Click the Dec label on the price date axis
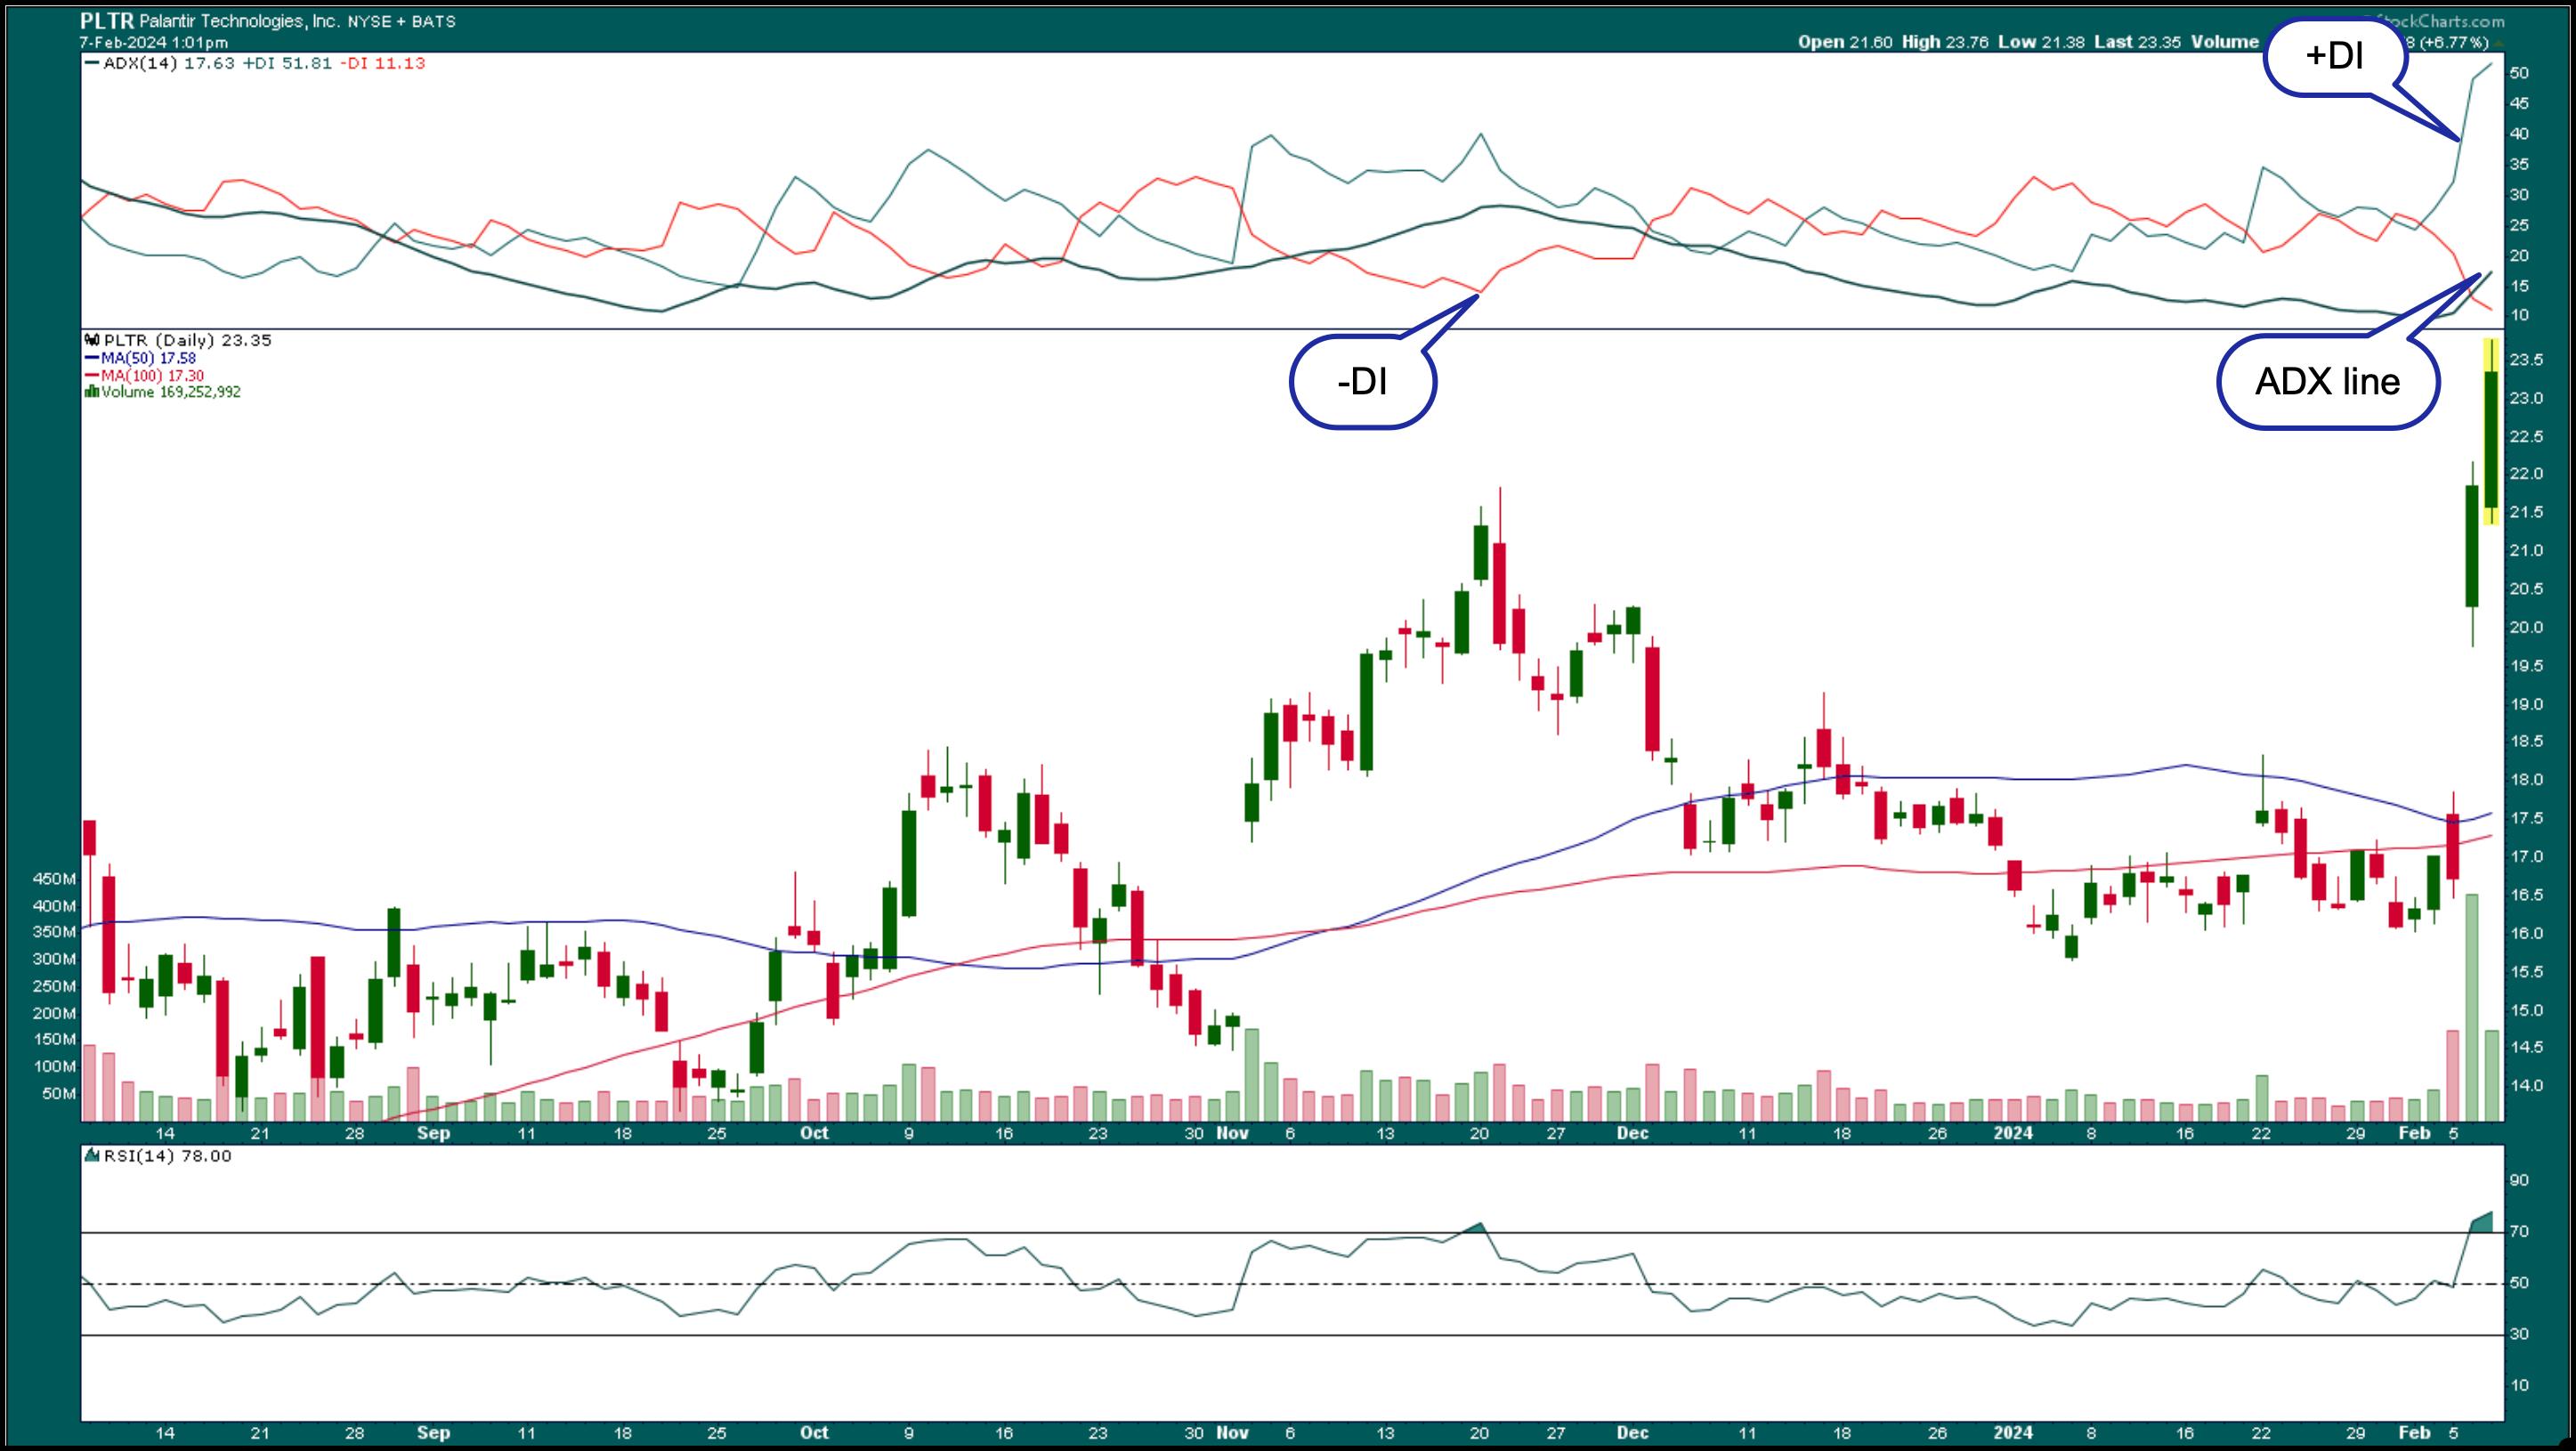The width and height of the screenshot is (2576, 1451). (x=1632, y=1133)
